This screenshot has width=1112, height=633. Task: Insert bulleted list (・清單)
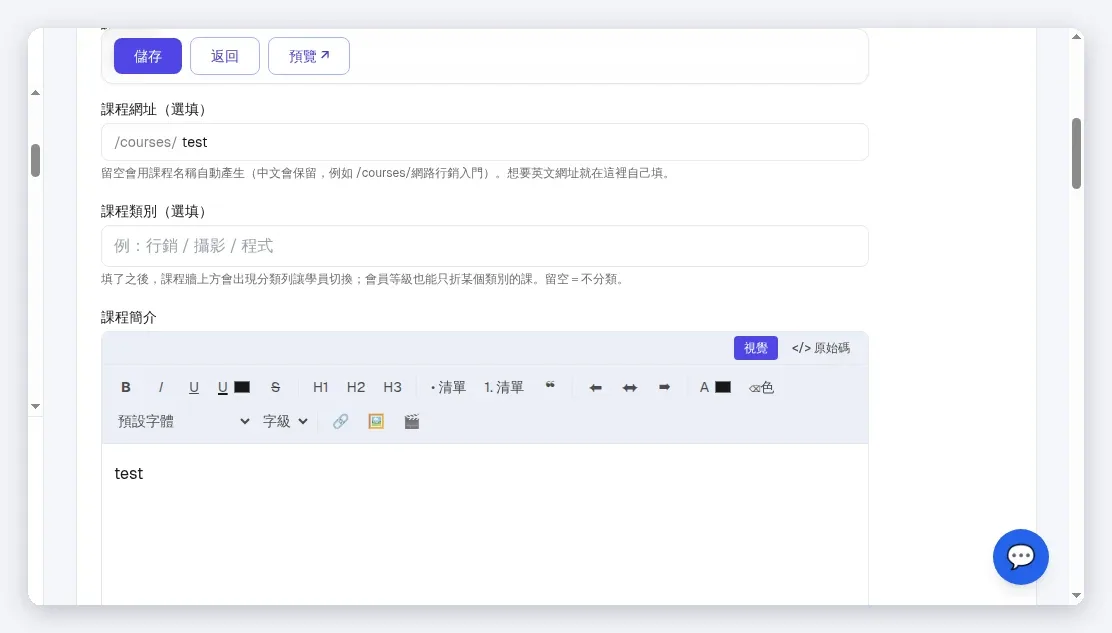(448, 387)
